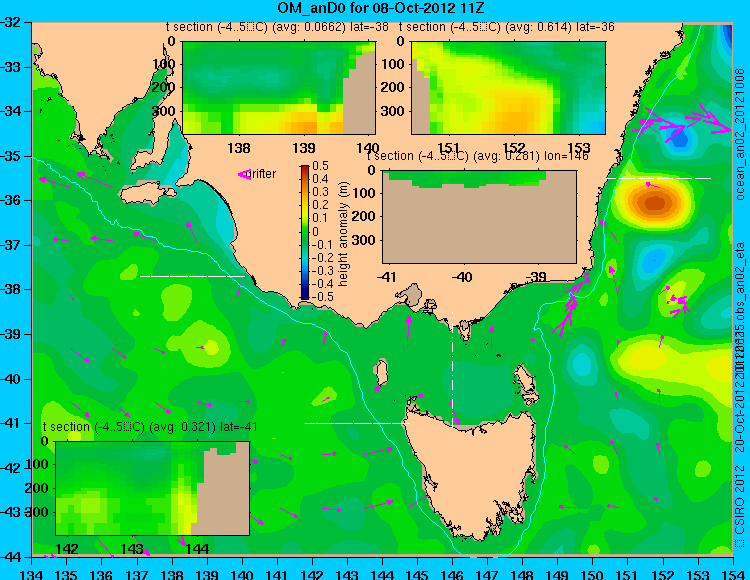Screen dimensions: 750x580
Task: Click on Flinders Island northeast of Tasmania
Action: (525, 381)
